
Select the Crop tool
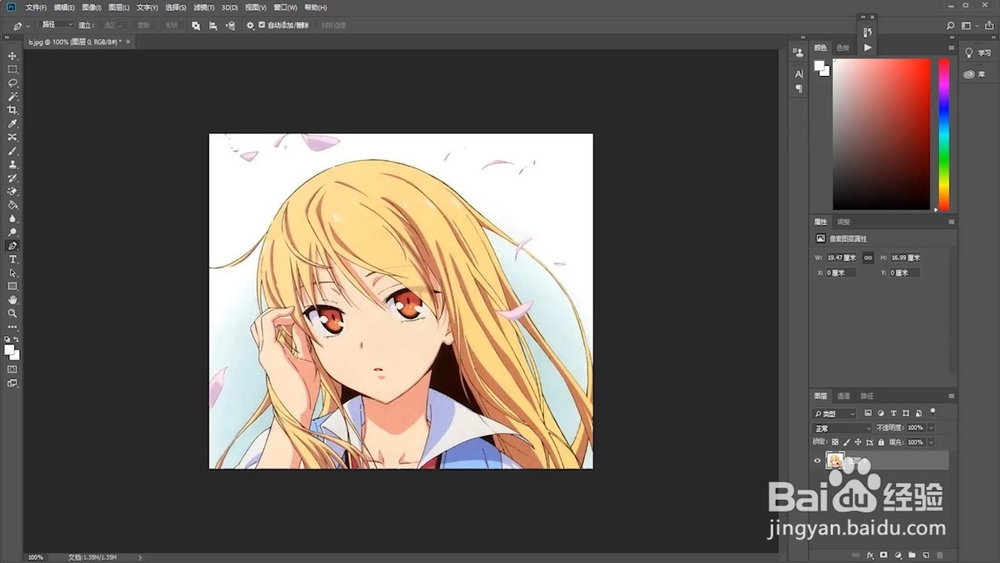[x=12, y=110]
